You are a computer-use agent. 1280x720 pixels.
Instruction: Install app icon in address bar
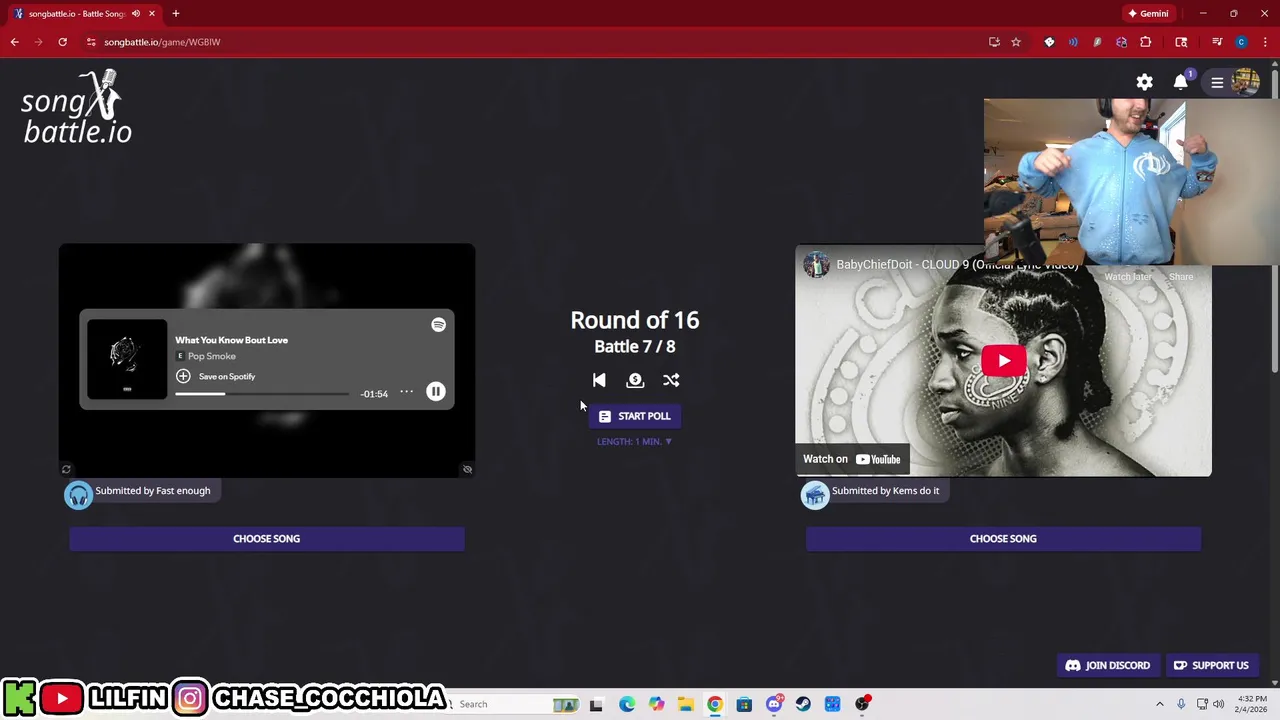994,42
